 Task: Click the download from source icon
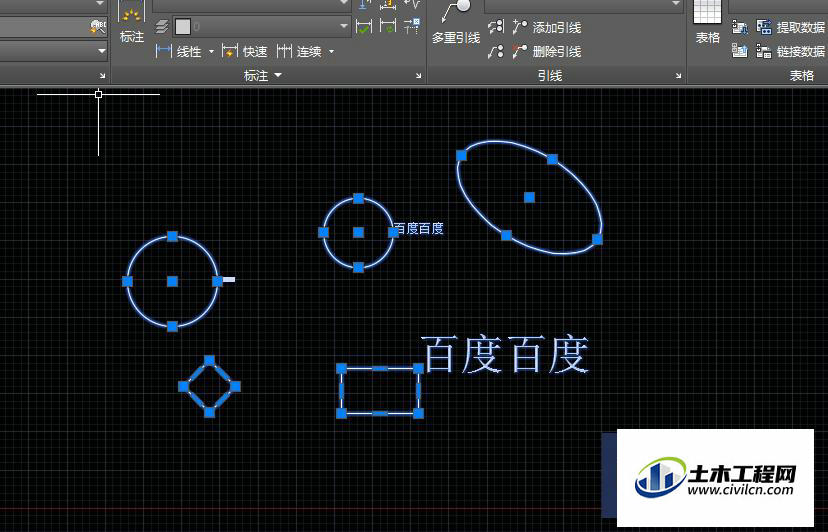click(x=740, y=27)
